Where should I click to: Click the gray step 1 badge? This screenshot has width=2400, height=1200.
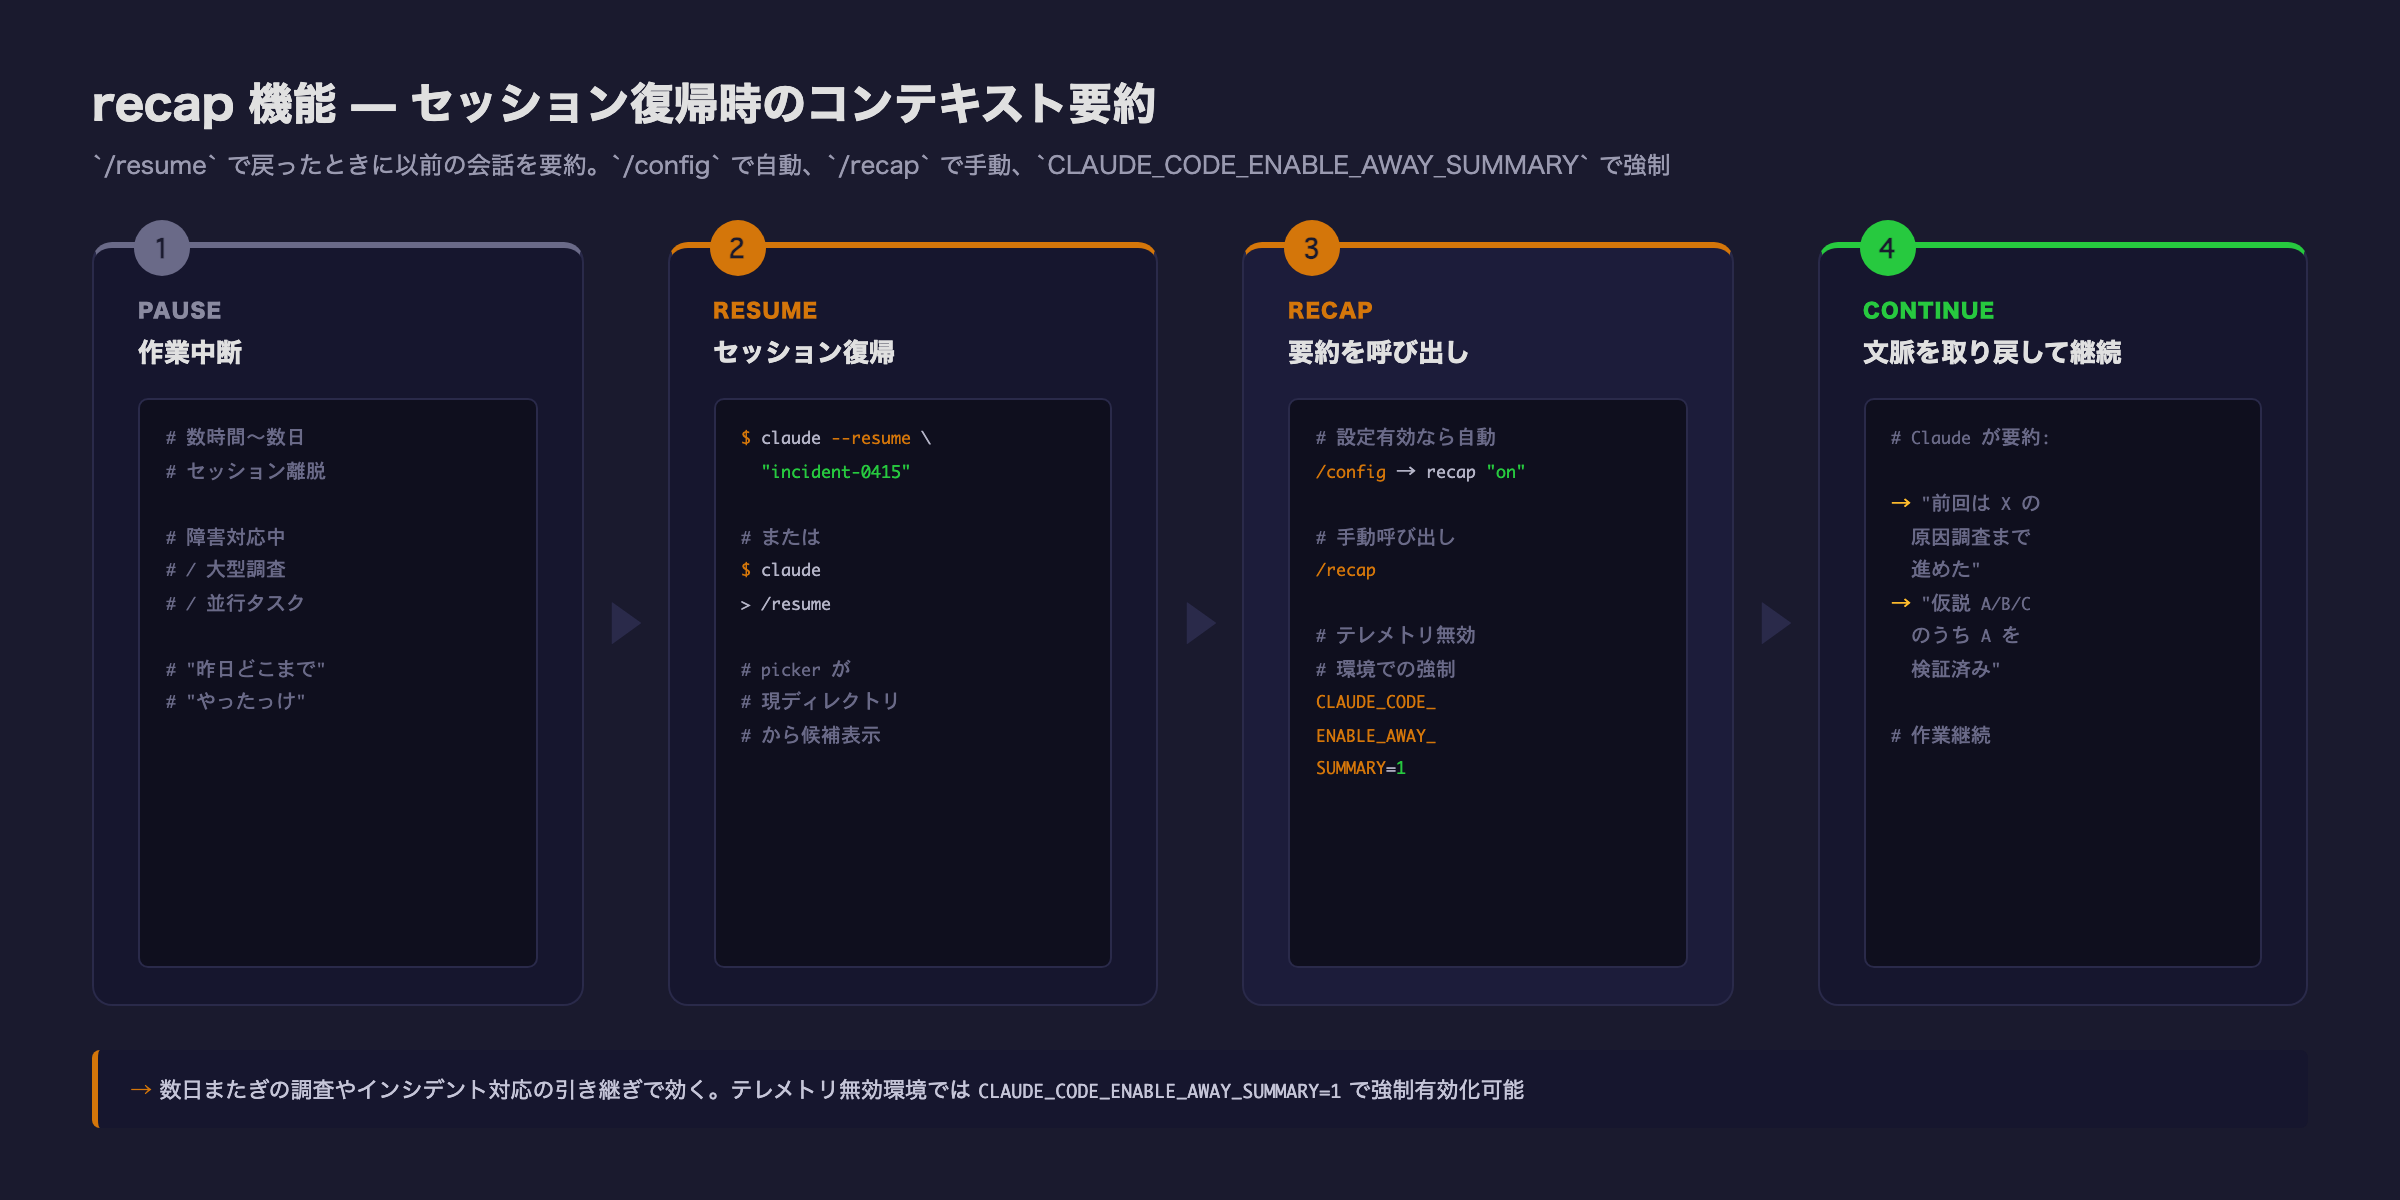coord(162,248)
